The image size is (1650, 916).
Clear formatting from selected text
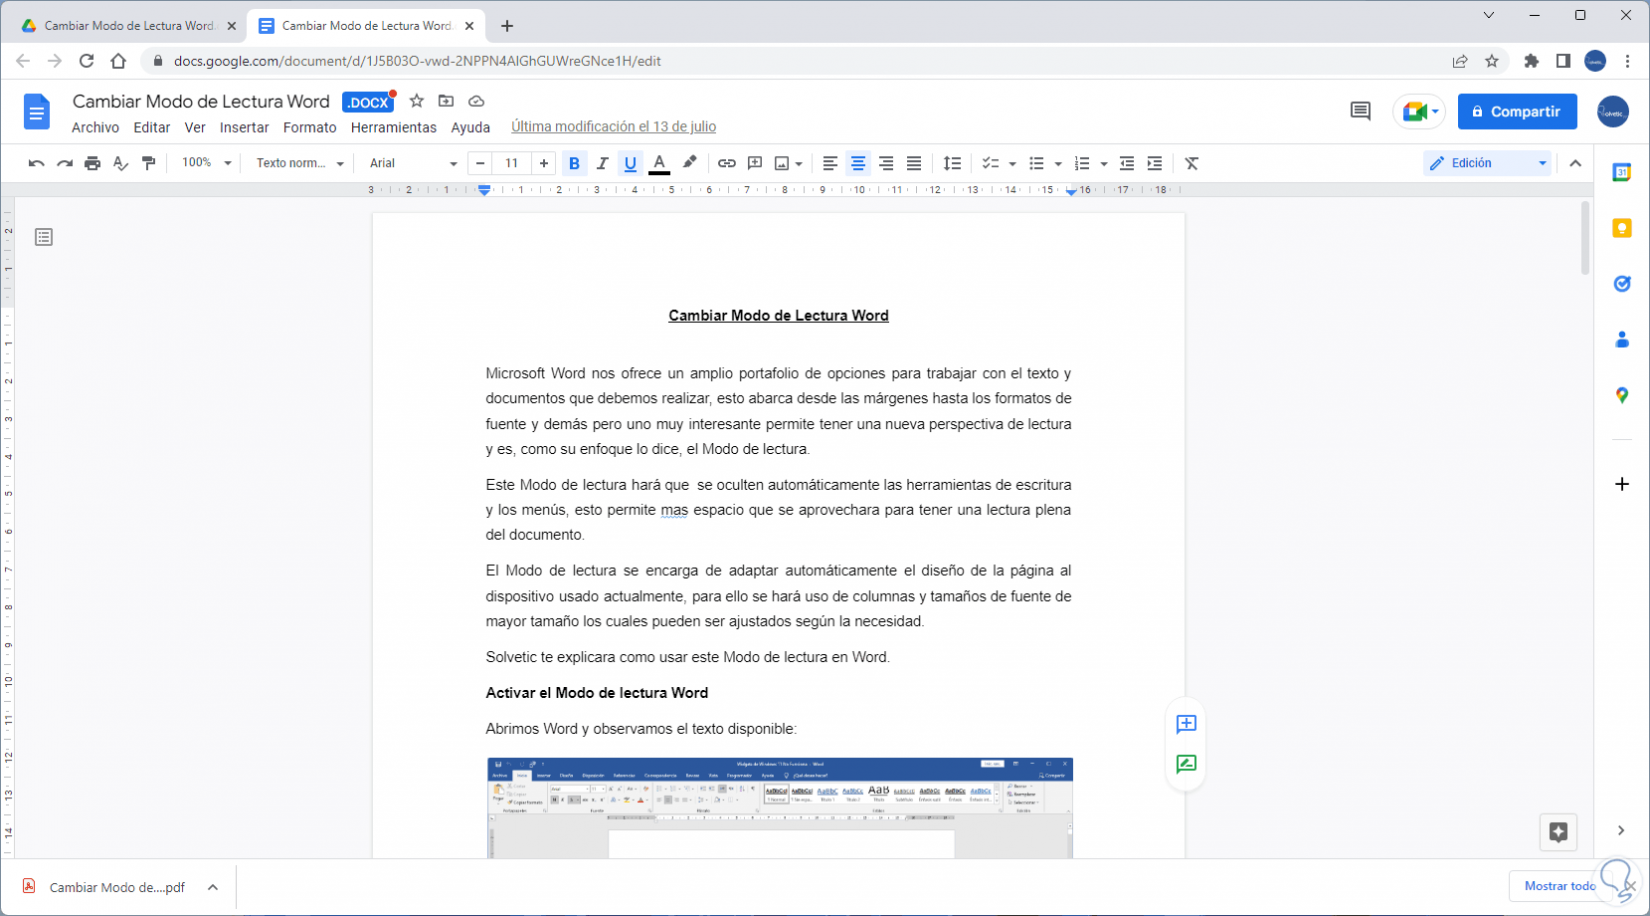tap(1192, 163)
